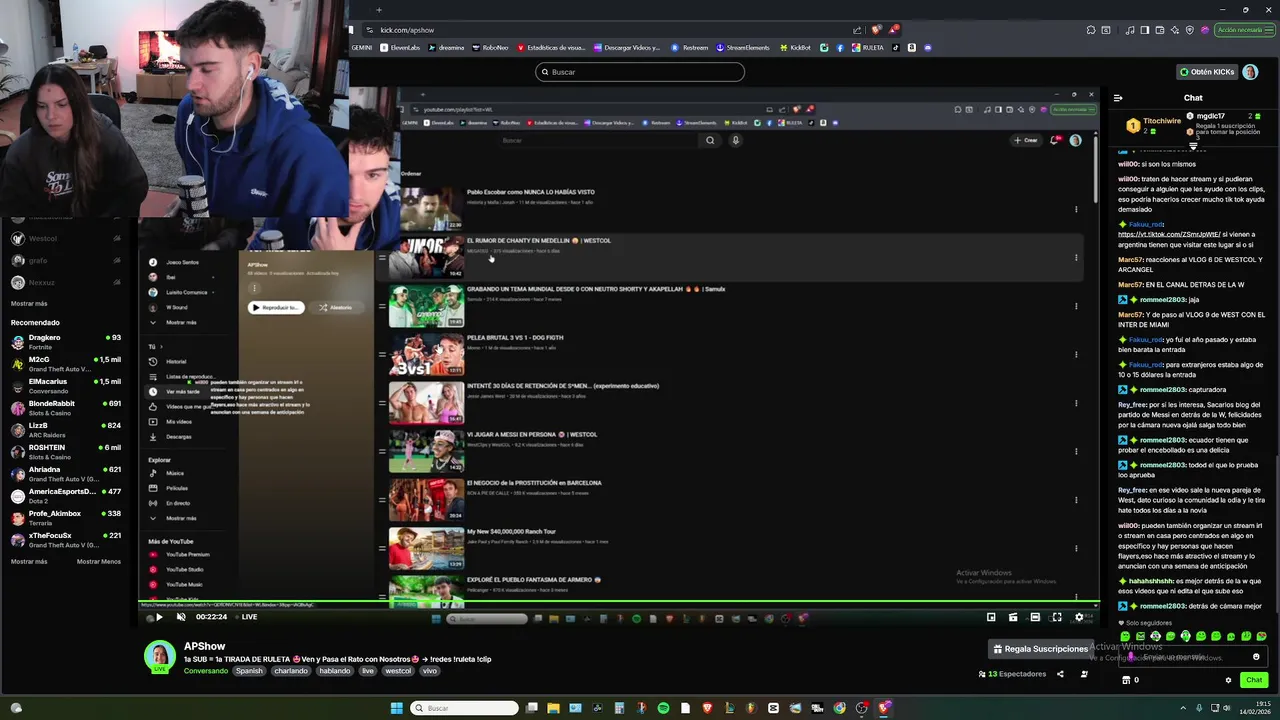Open ElMacarius recommended channel
1280x720 pixels.
click(65, 385)
